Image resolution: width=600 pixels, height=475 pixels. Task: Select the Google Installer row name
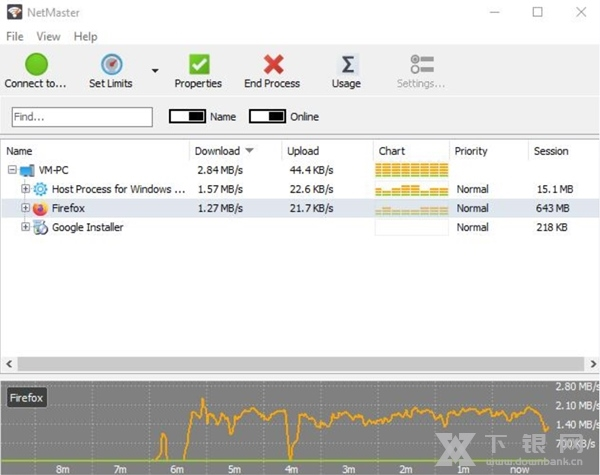88,227
